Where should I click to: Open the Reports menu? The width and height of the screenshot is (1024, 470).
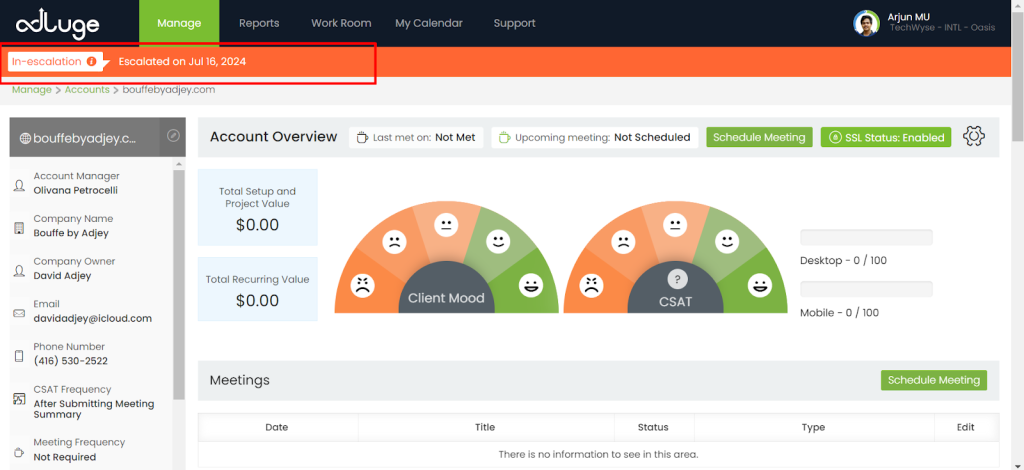259,23
